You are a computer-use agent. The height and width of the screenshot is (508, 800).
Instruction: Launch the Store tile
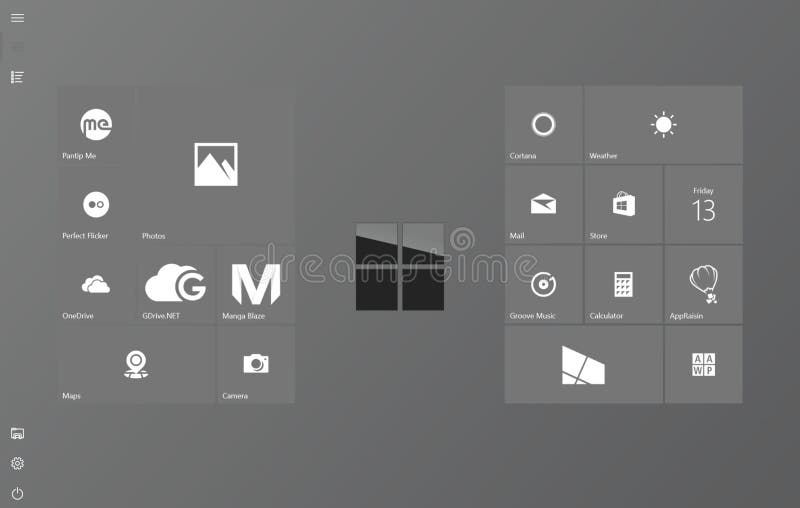tap(623, 205)
